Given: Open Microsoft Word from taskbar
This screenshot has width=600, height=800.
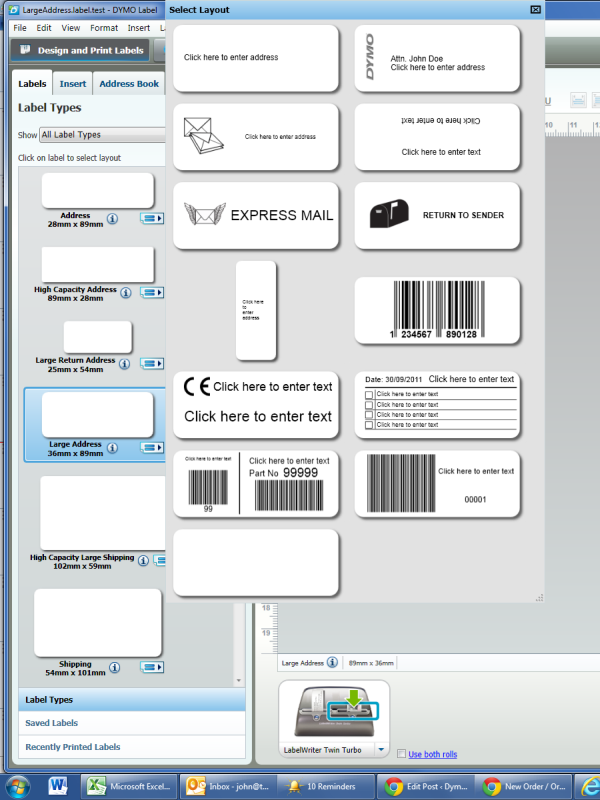Looking at the screenshot, I should point(58,786).
